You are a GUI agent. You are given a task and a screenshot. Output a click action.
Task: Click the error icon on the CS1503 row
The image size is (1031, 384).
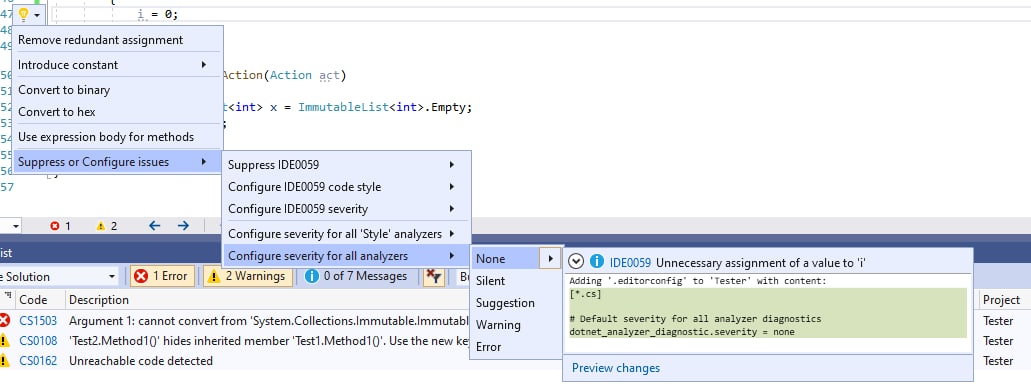5,320
